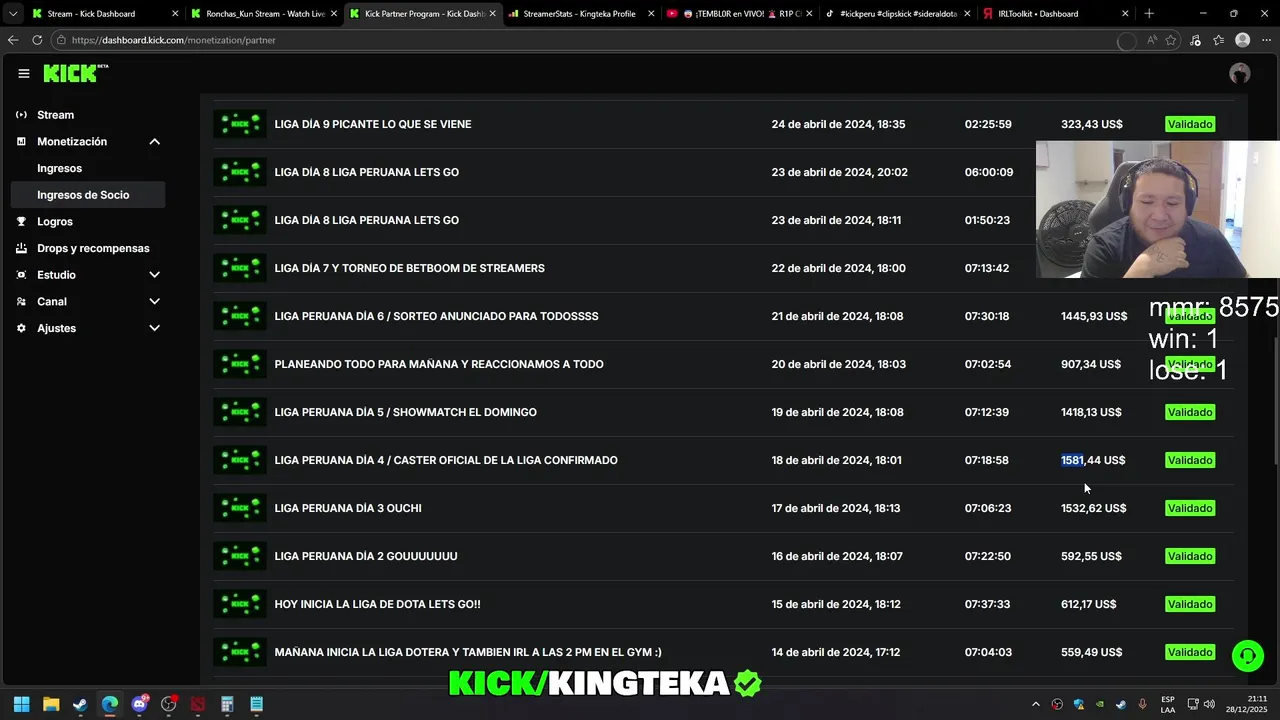The height and width of the screenshot is (720, 1280).
Task: Expand the Ajustes section
Action: [155, 328]
